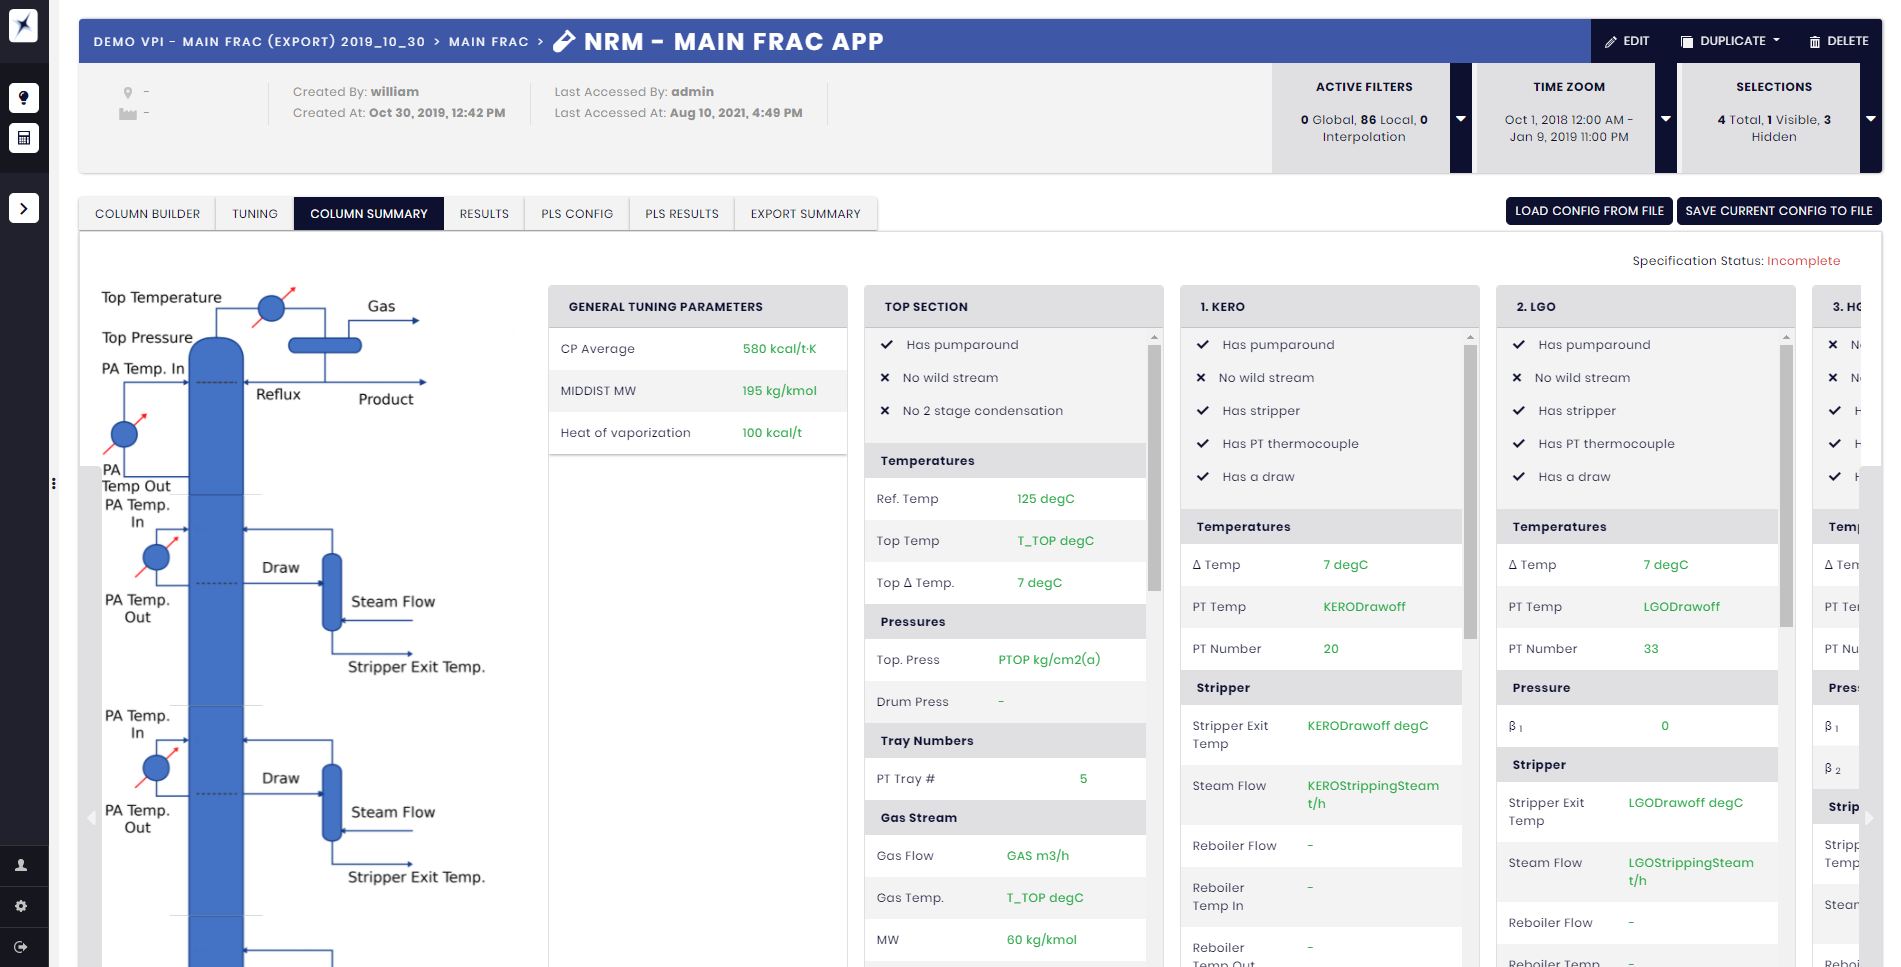Click the user profile icon in sidebar

21,866
